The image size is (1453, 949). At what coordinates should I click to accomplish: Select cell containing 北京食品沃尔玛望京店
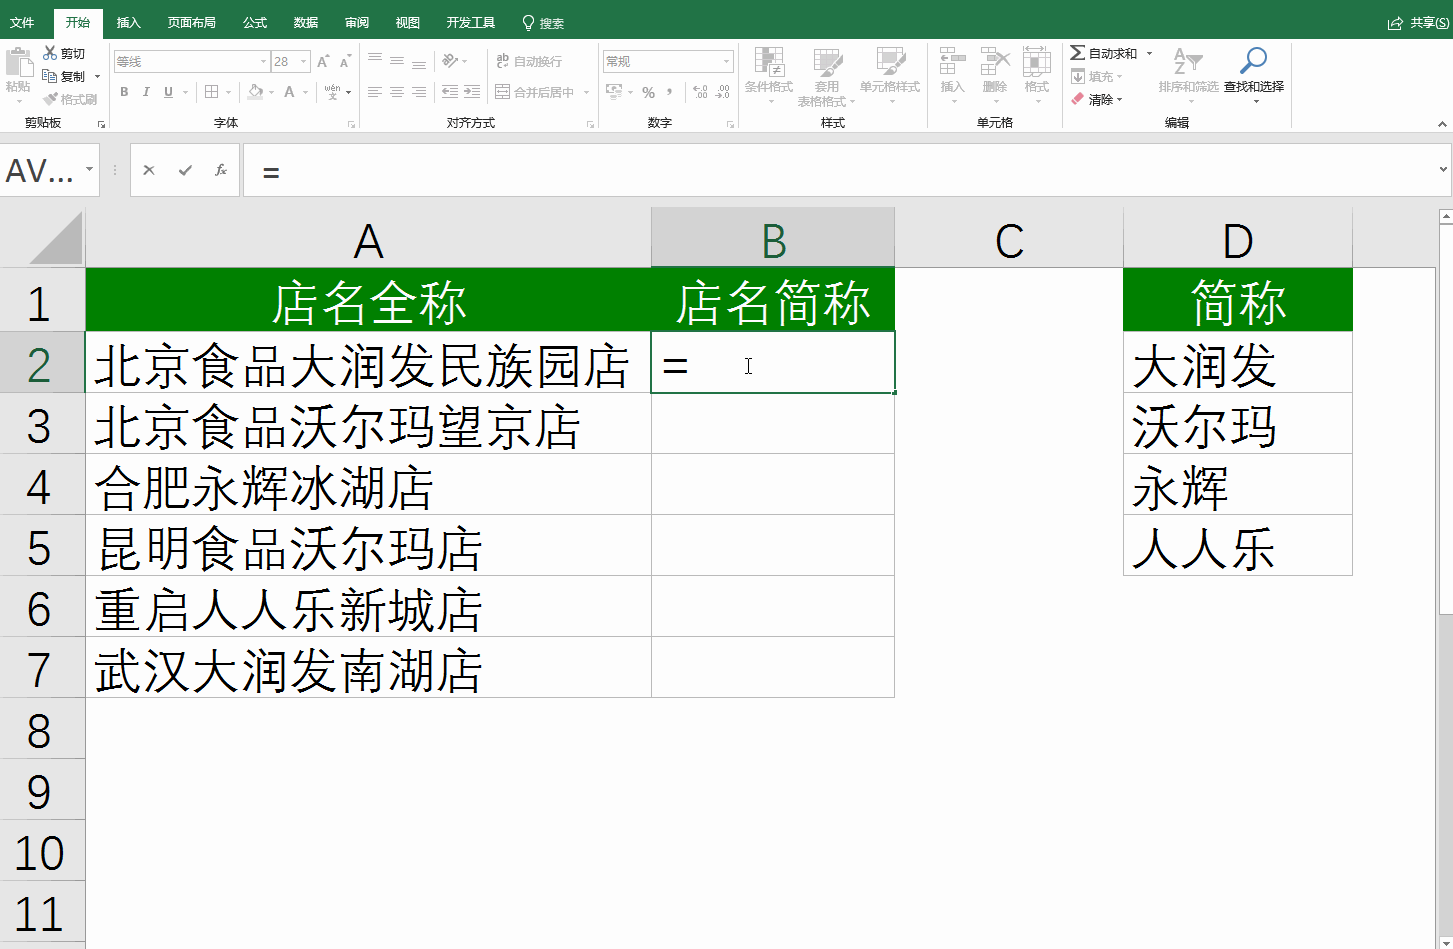pos(369,424)
